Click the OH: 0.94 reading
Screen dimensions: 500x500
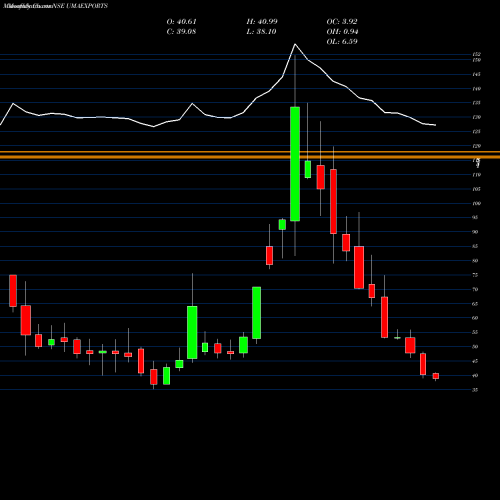342,32
